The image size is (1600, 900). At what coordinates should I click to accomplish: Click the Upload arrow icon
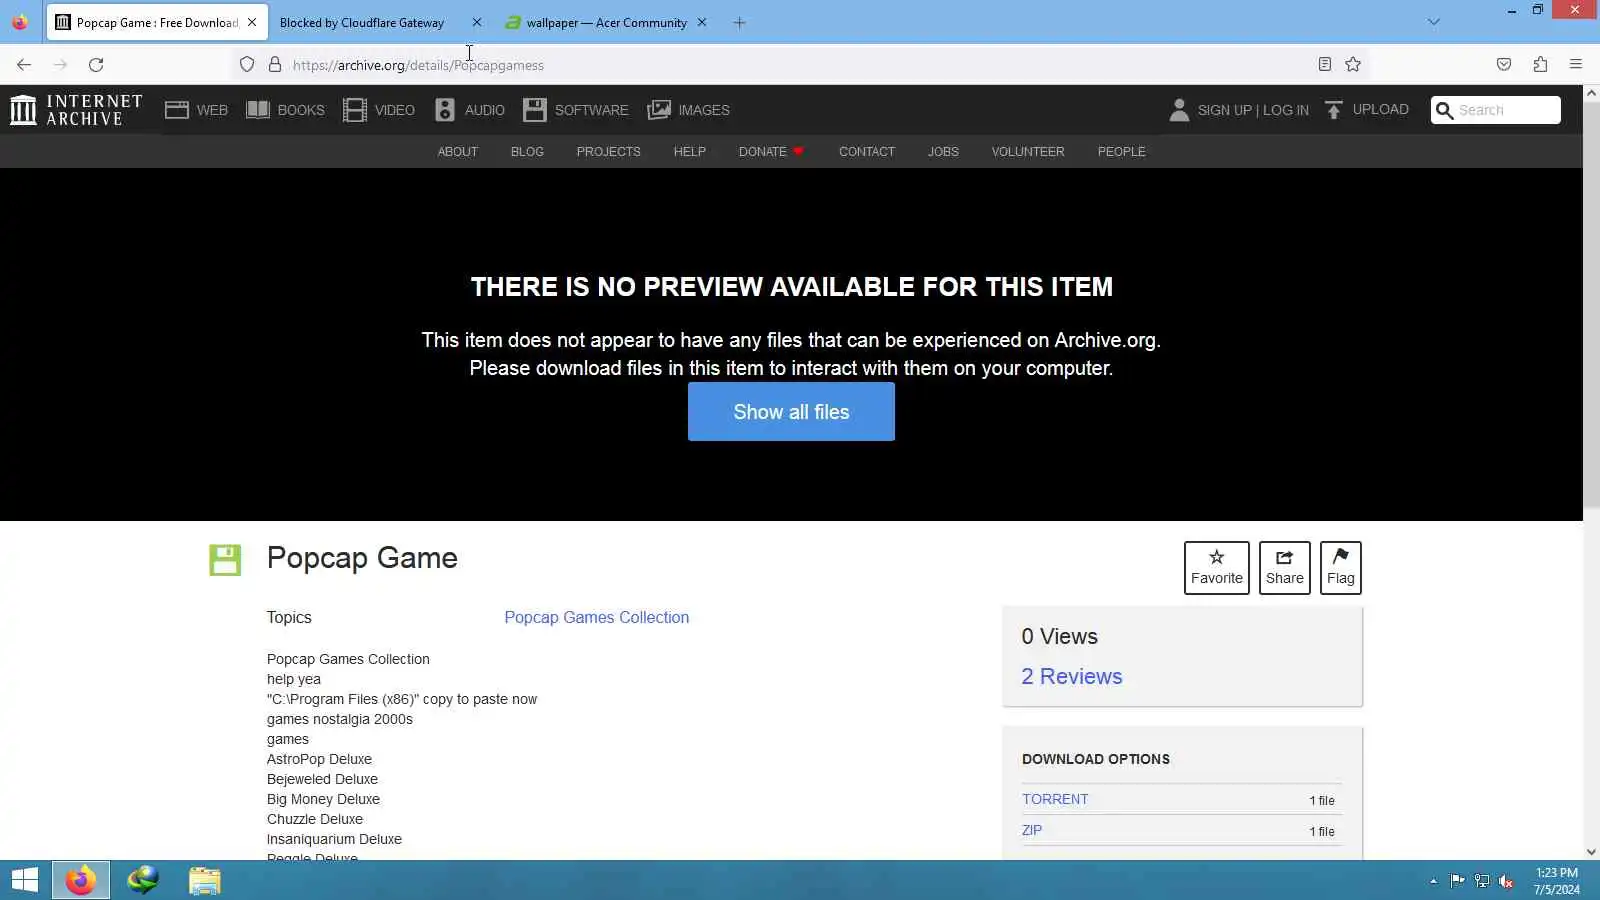(x=1334, y=110)
